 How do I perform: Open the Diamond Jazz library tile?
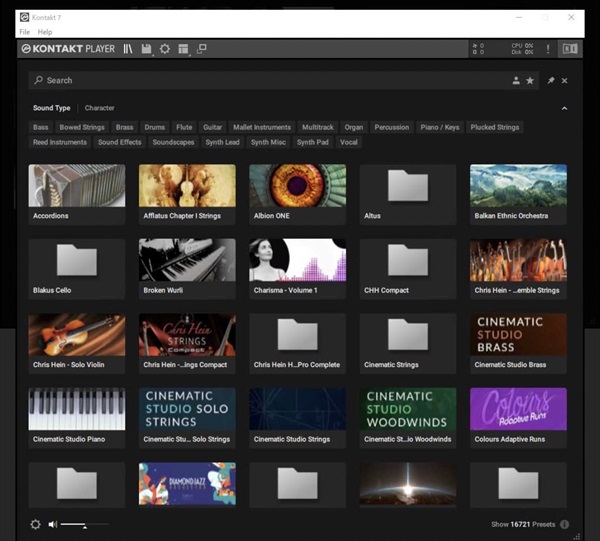pyautogui.click(x=187, y=484)
